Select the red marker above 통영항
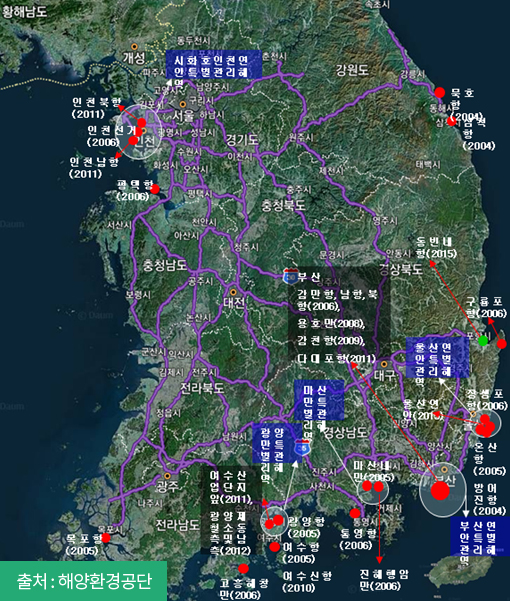Screen dimensions: 510x601 pos(355,513)
